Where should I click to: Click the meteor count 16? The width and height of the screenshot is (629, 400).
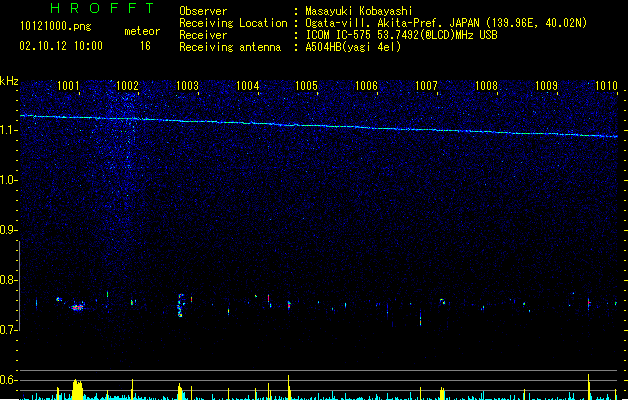[x=145, y=46]
